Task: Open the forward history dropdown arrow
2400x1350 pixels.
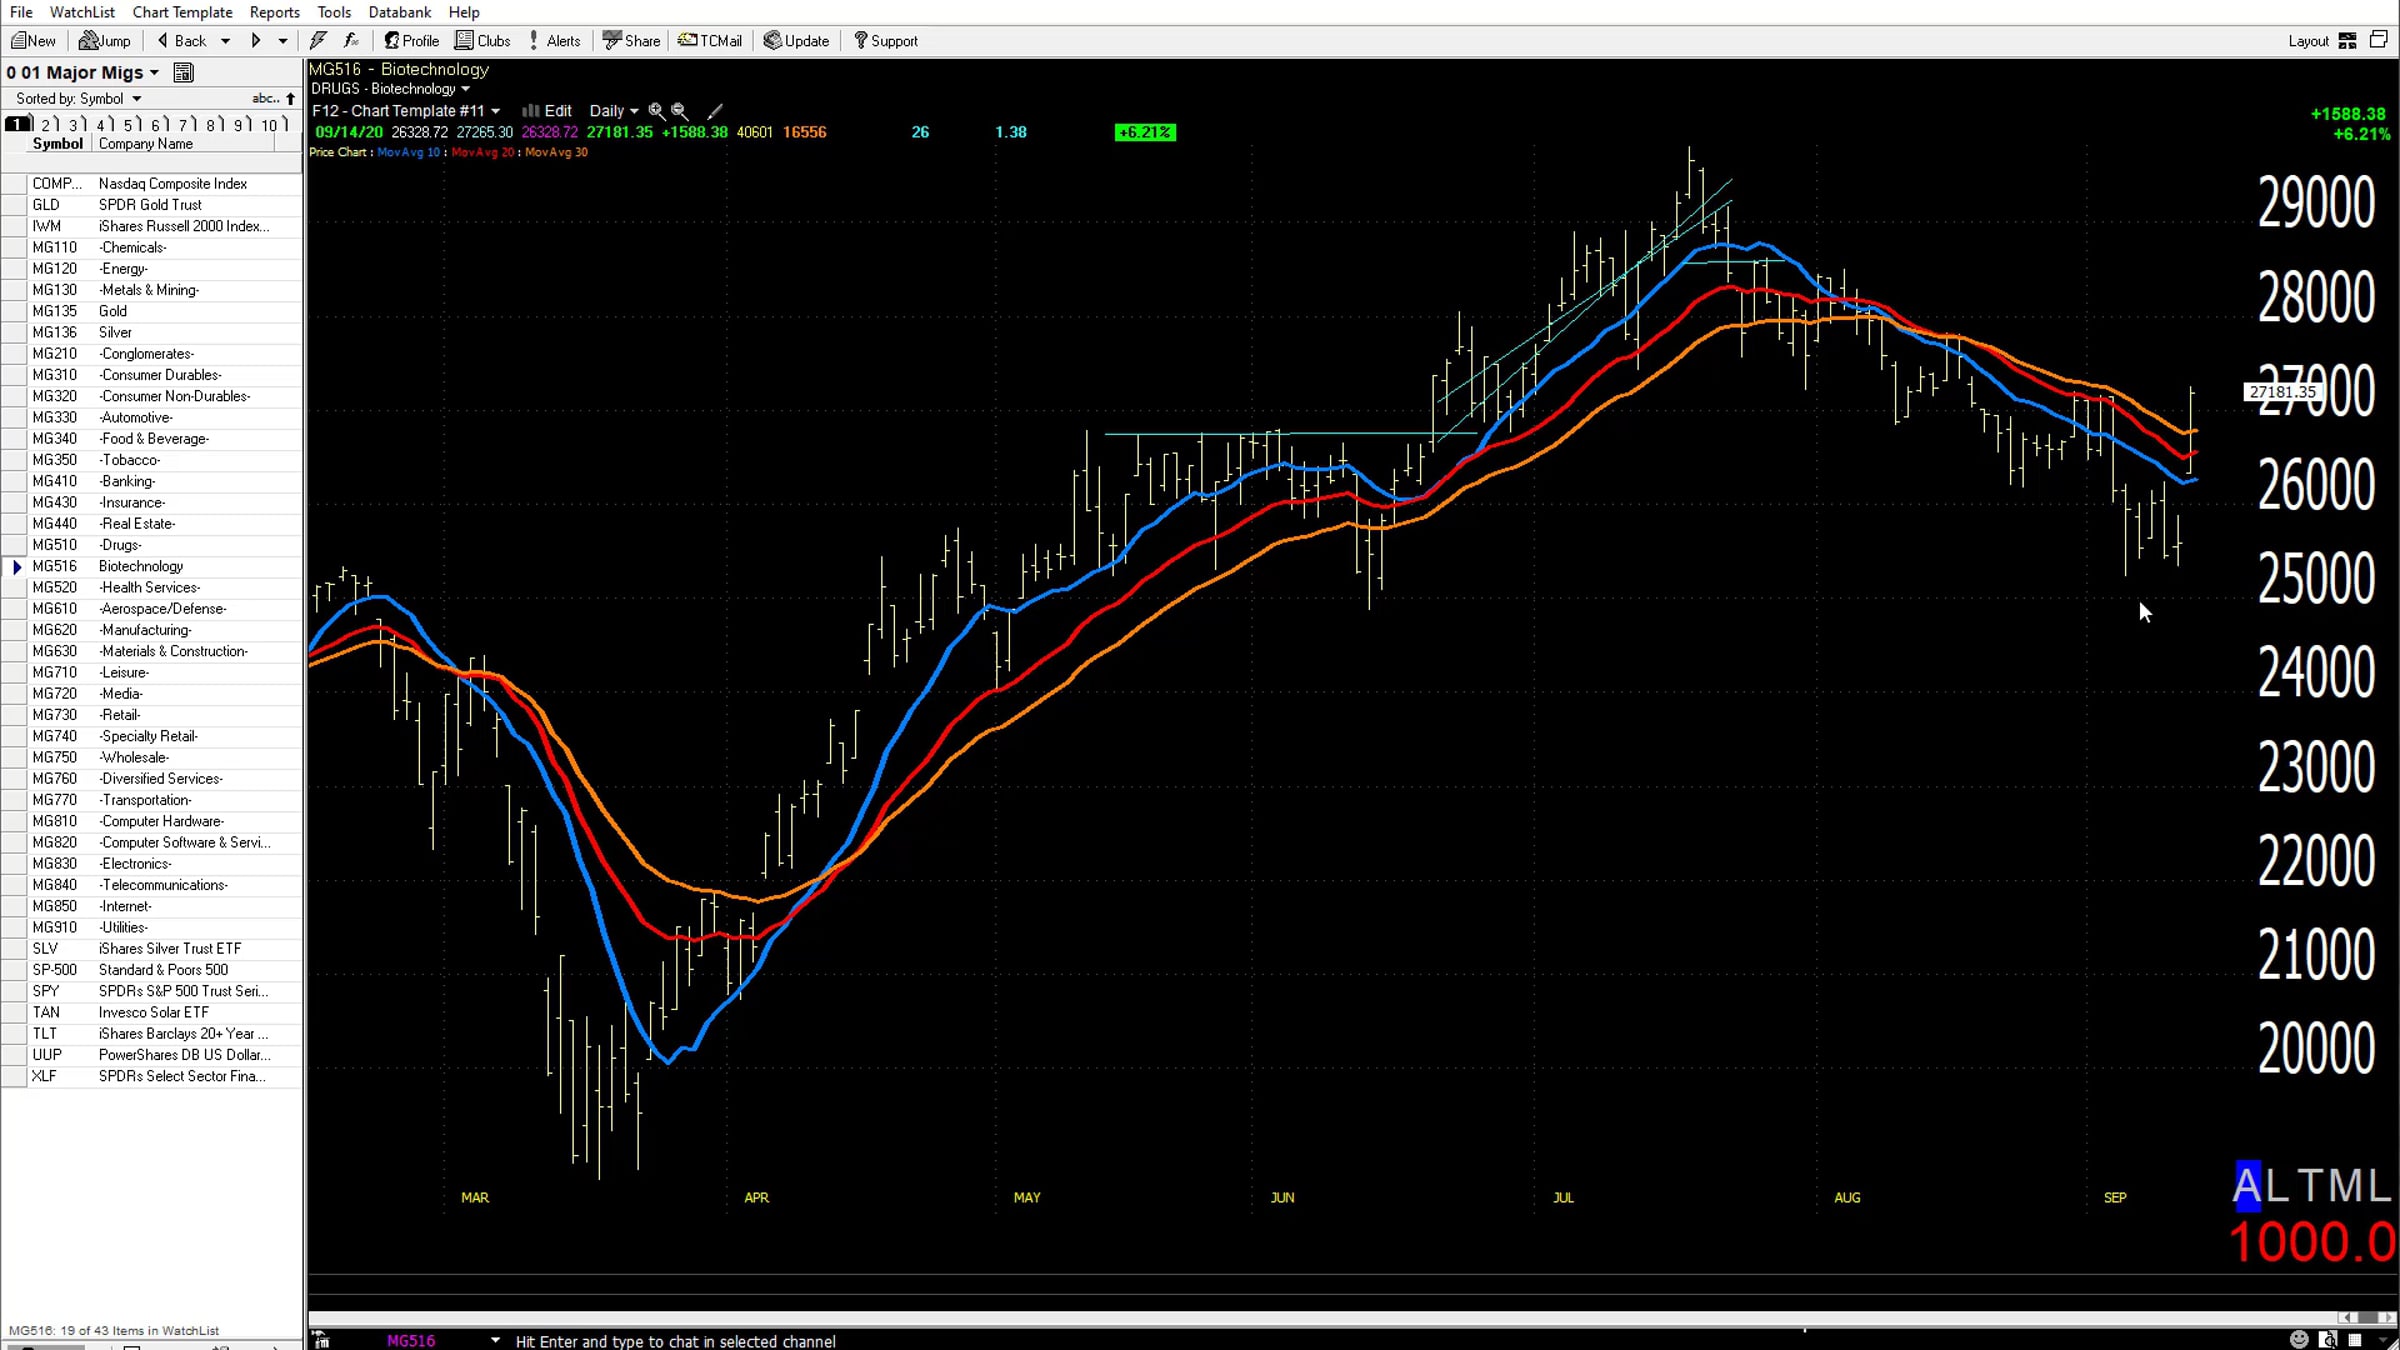Action: 283,41
